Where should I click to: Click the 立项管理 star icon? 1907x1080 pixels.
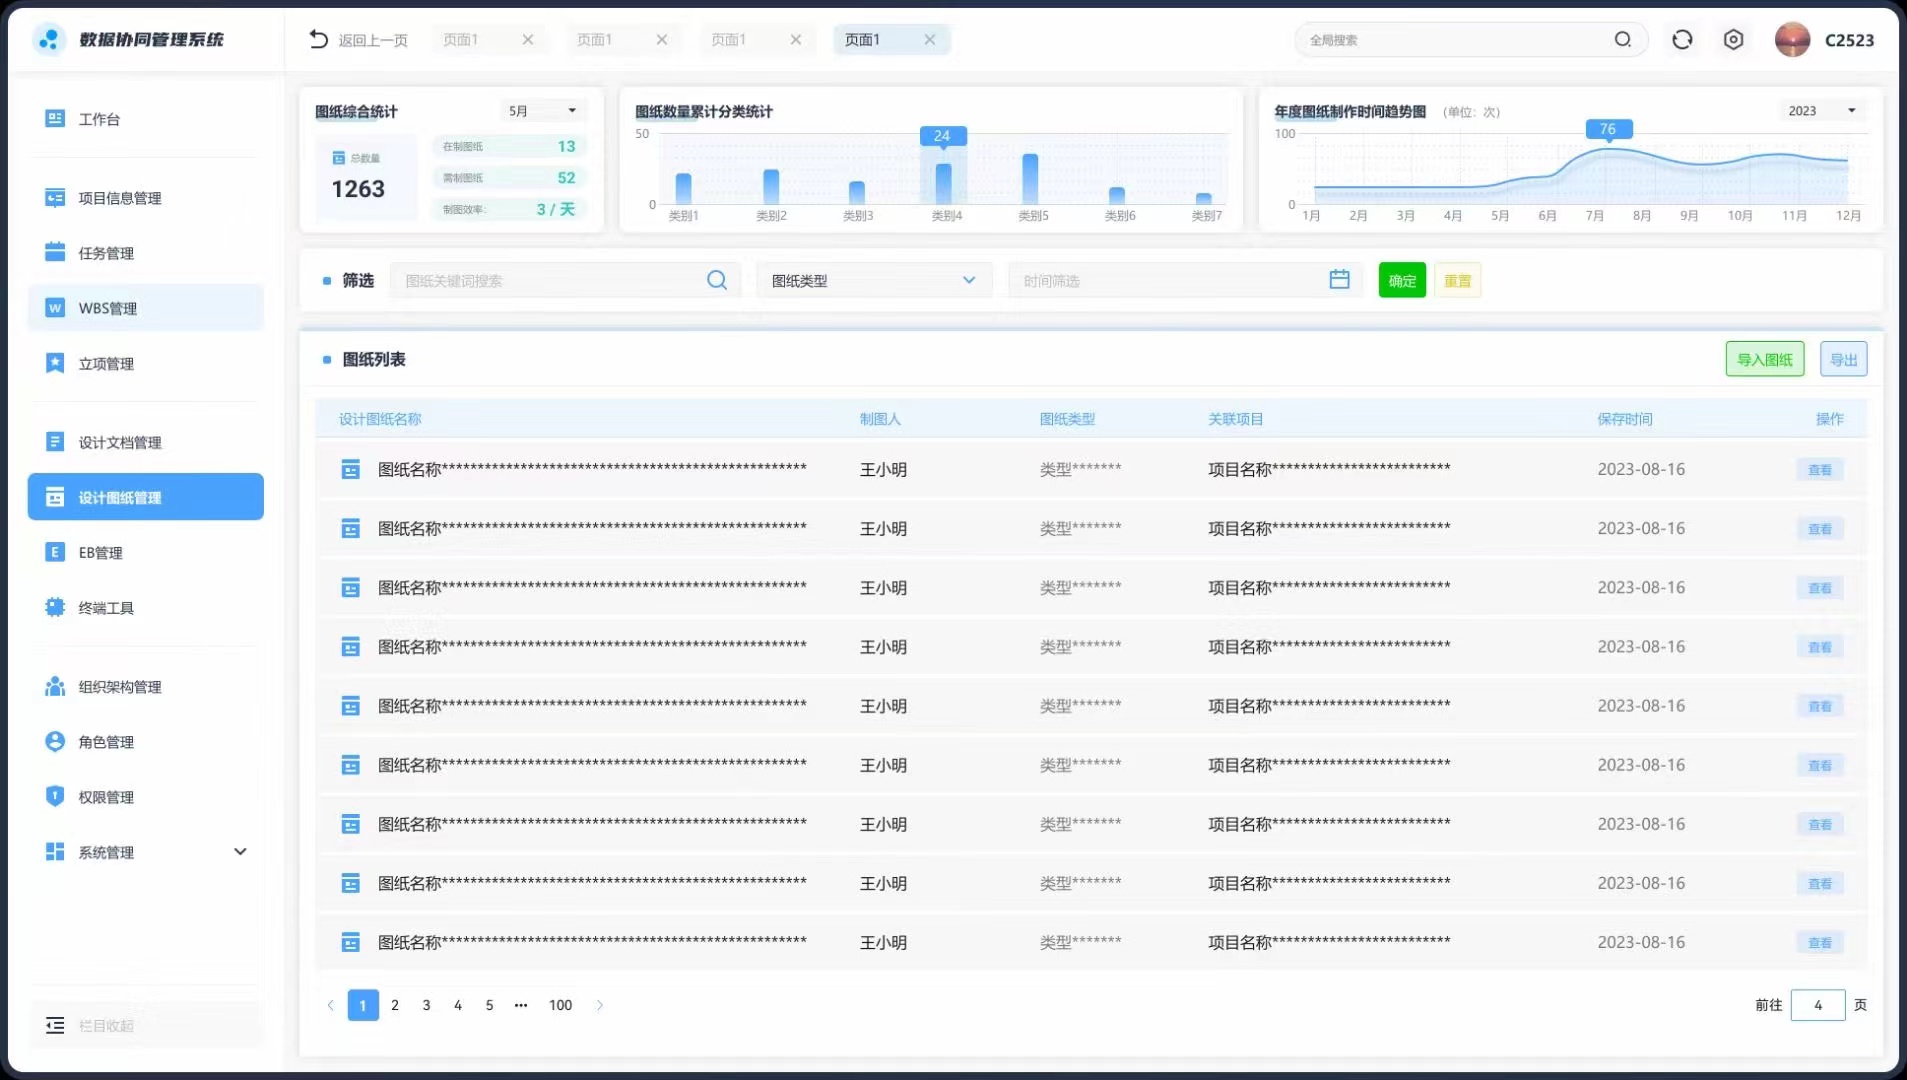pyautogui.click(x=55, y=363)
